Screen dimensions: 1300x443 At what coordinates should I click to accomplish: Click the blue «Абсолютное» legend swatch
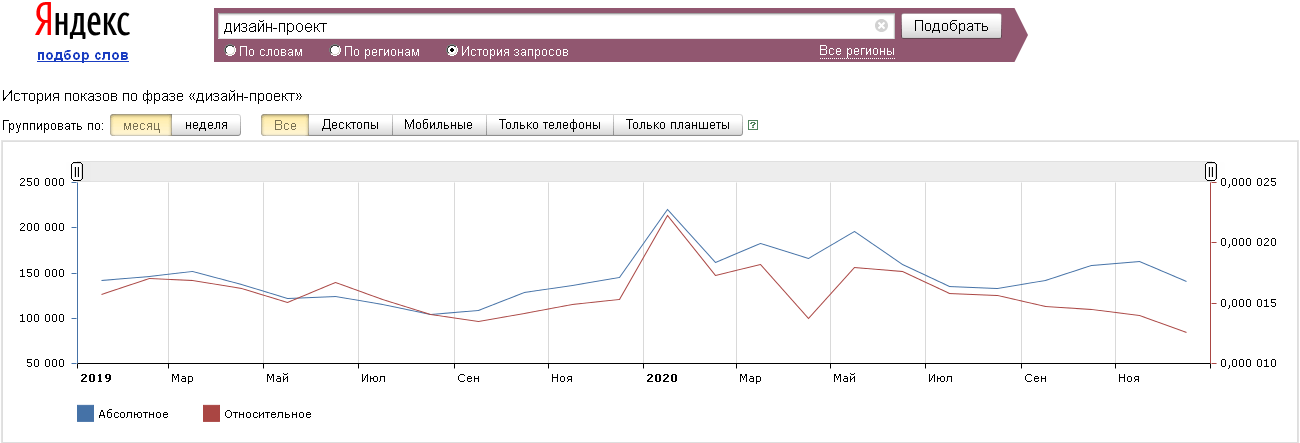pos(85,414)
